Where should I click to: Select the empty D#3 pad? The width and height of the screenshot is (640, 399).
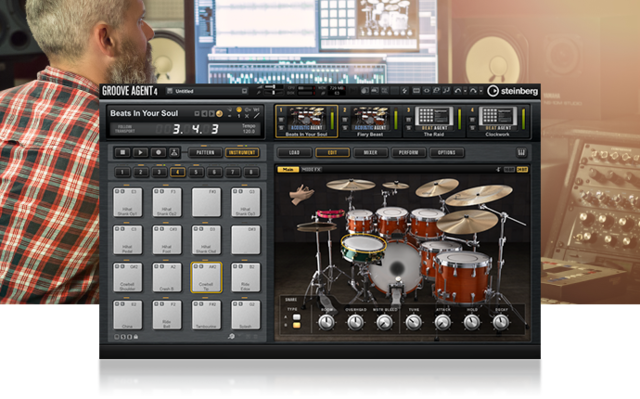pos(246,240)
